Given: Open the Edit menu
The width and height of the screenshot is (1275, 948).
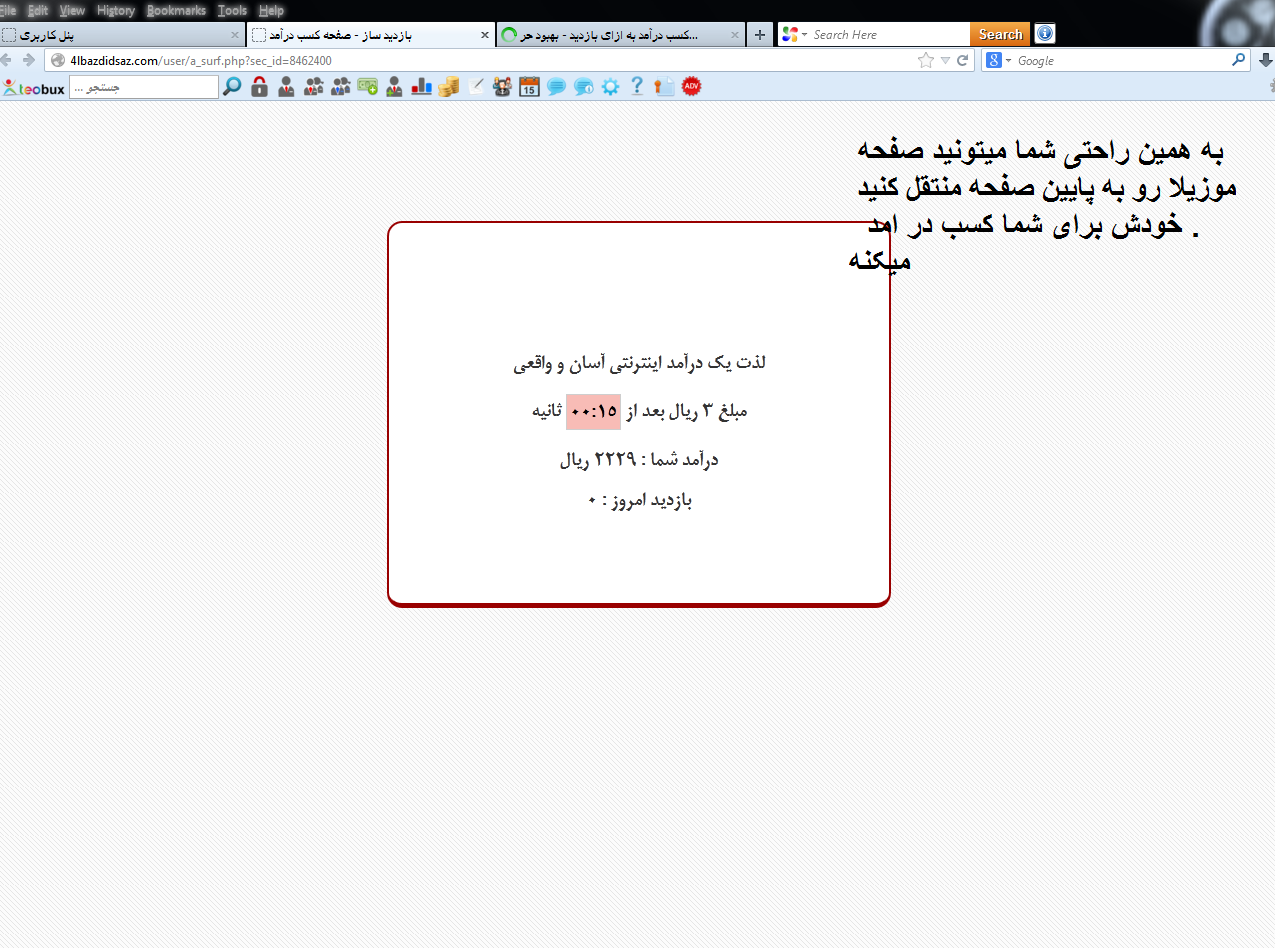Looking at the screenshot, I should click(38, 10).
